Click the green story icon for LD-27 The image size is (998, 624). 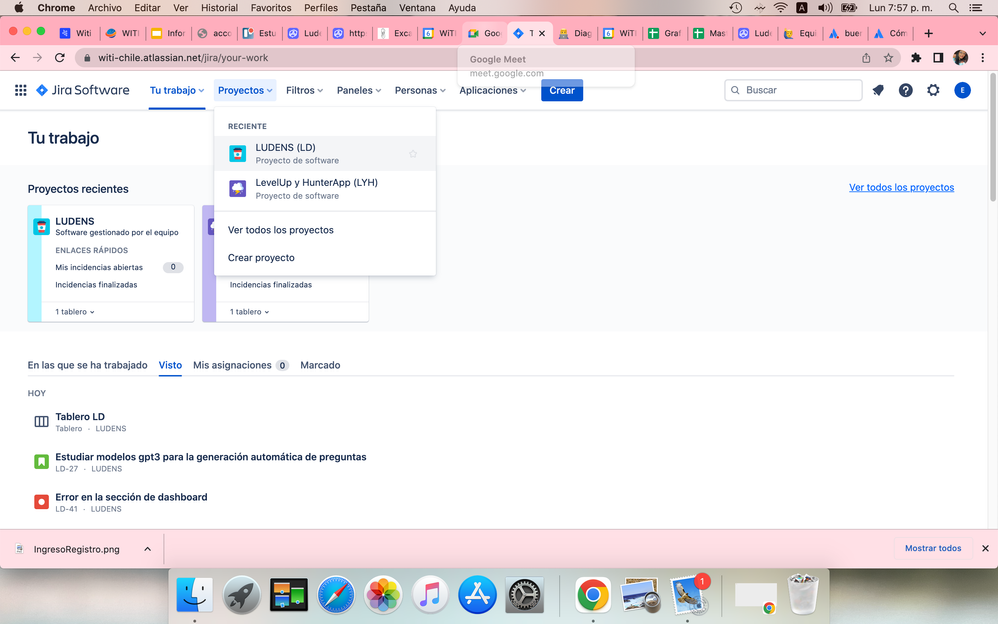point(41,462)
